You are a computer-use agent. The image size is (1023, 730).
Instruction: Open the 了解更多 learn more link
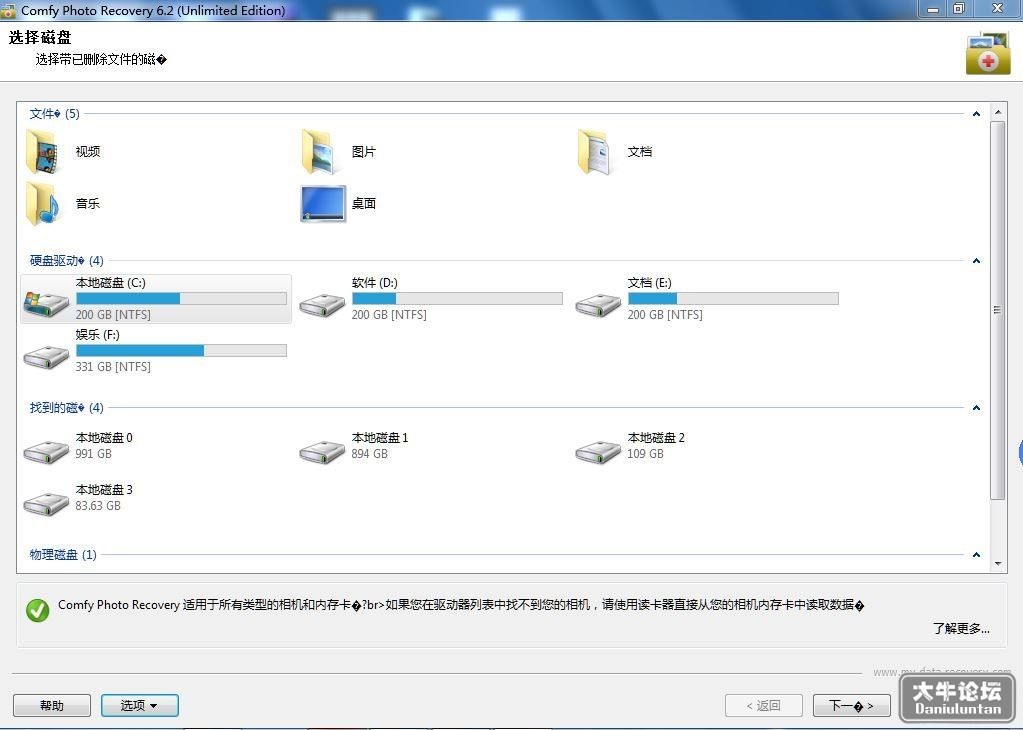pyautogui.click(x=961, y=628)
